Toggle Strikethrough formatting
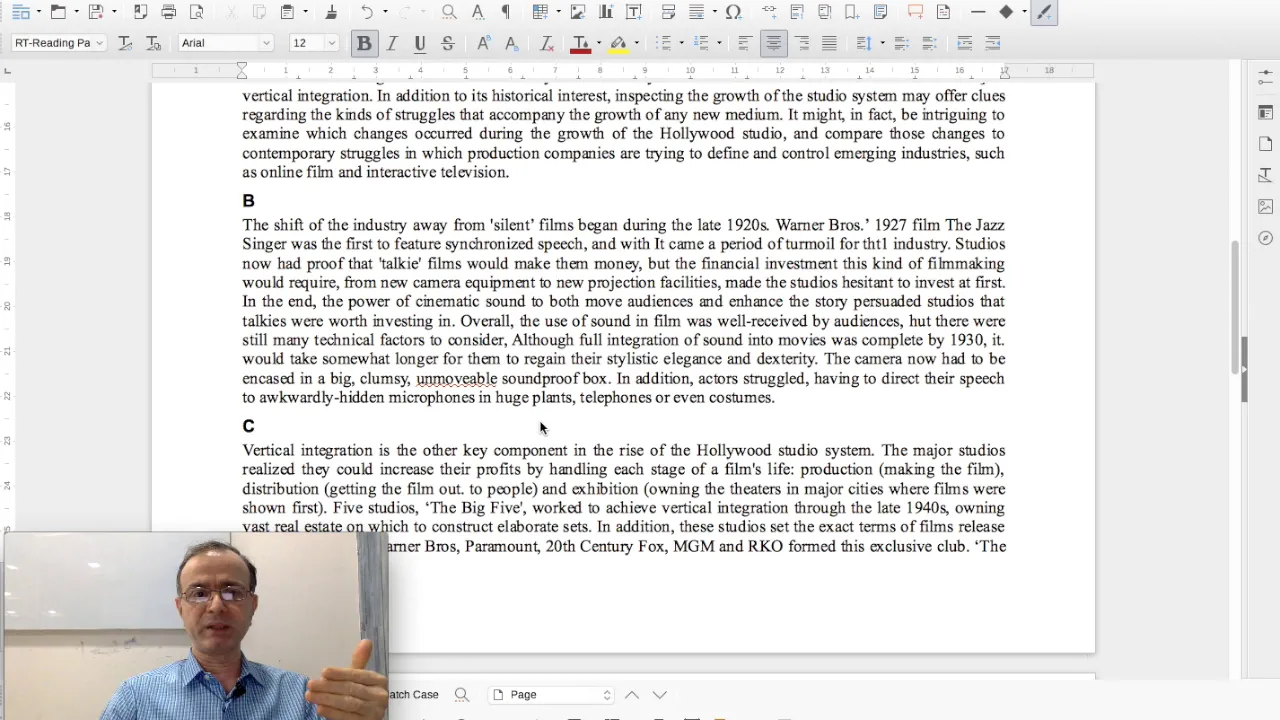Screen dimensions: 1280x720 [448, 43]
